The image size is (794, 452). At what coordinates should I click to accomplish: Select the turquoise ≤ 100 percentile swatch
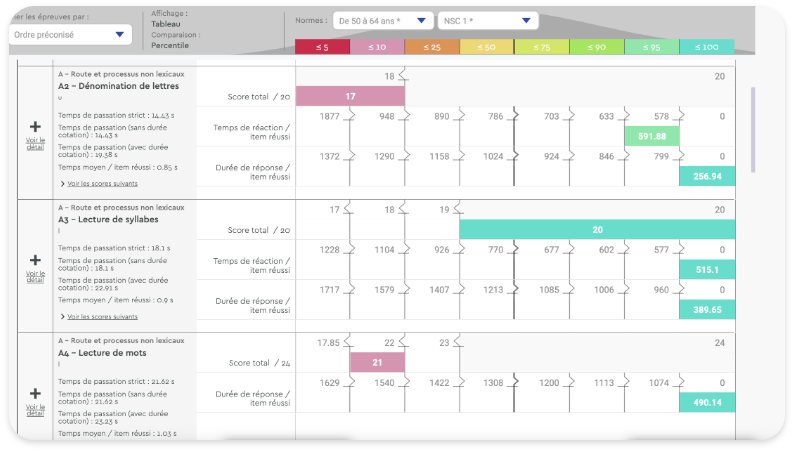[x=706, y=47]
